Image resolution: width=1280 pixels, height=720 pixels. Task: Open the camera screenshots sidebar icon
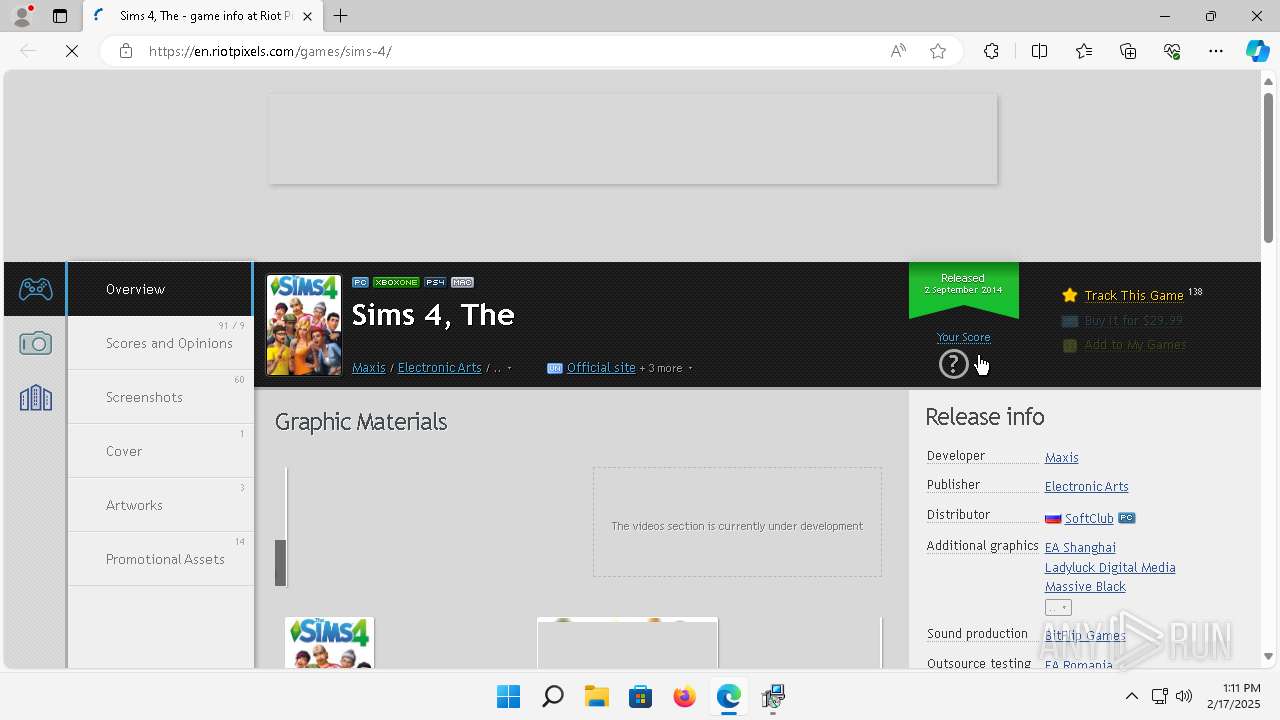35,343
